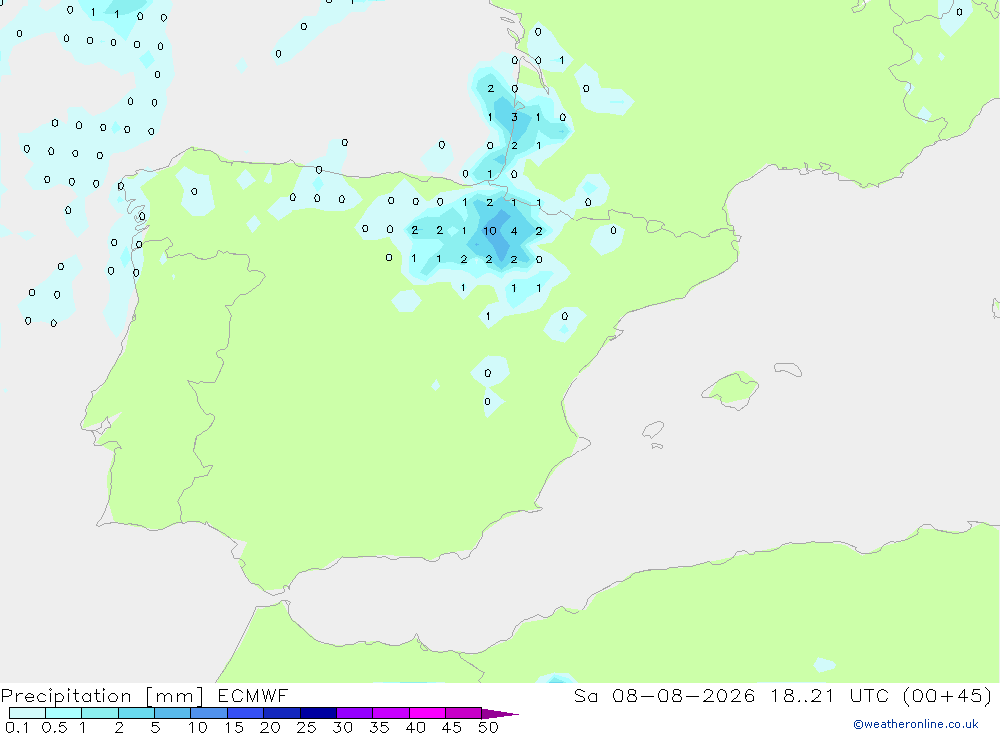The height and width of the screenshot is (733, 1000).
Task: Click the 10 mm value on the map
Action: tap(489, 231)
